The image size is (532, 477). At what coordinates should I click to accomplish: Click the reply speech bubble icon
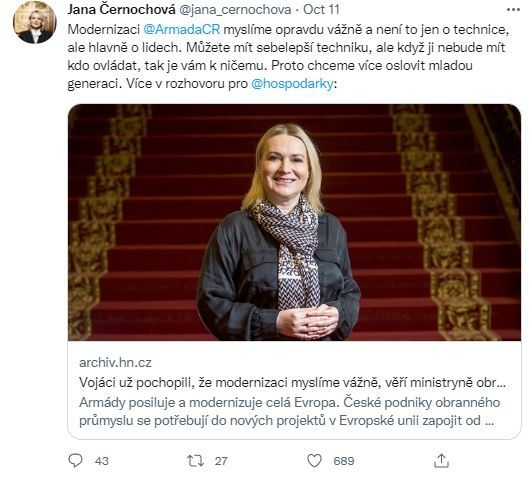[75, 461]
